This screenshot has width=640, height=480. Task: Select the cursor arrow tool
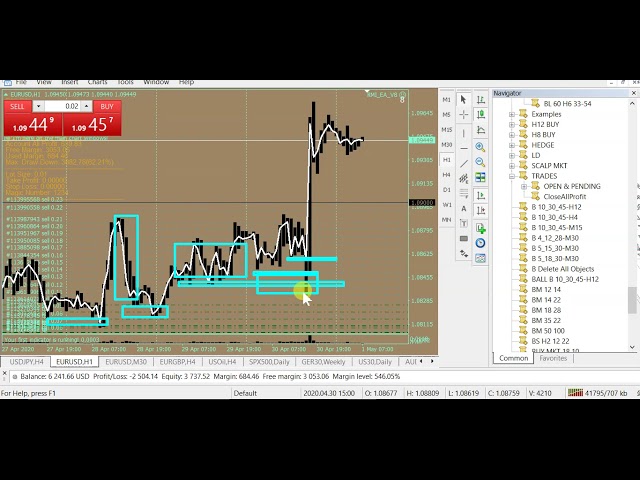point(463,99)
